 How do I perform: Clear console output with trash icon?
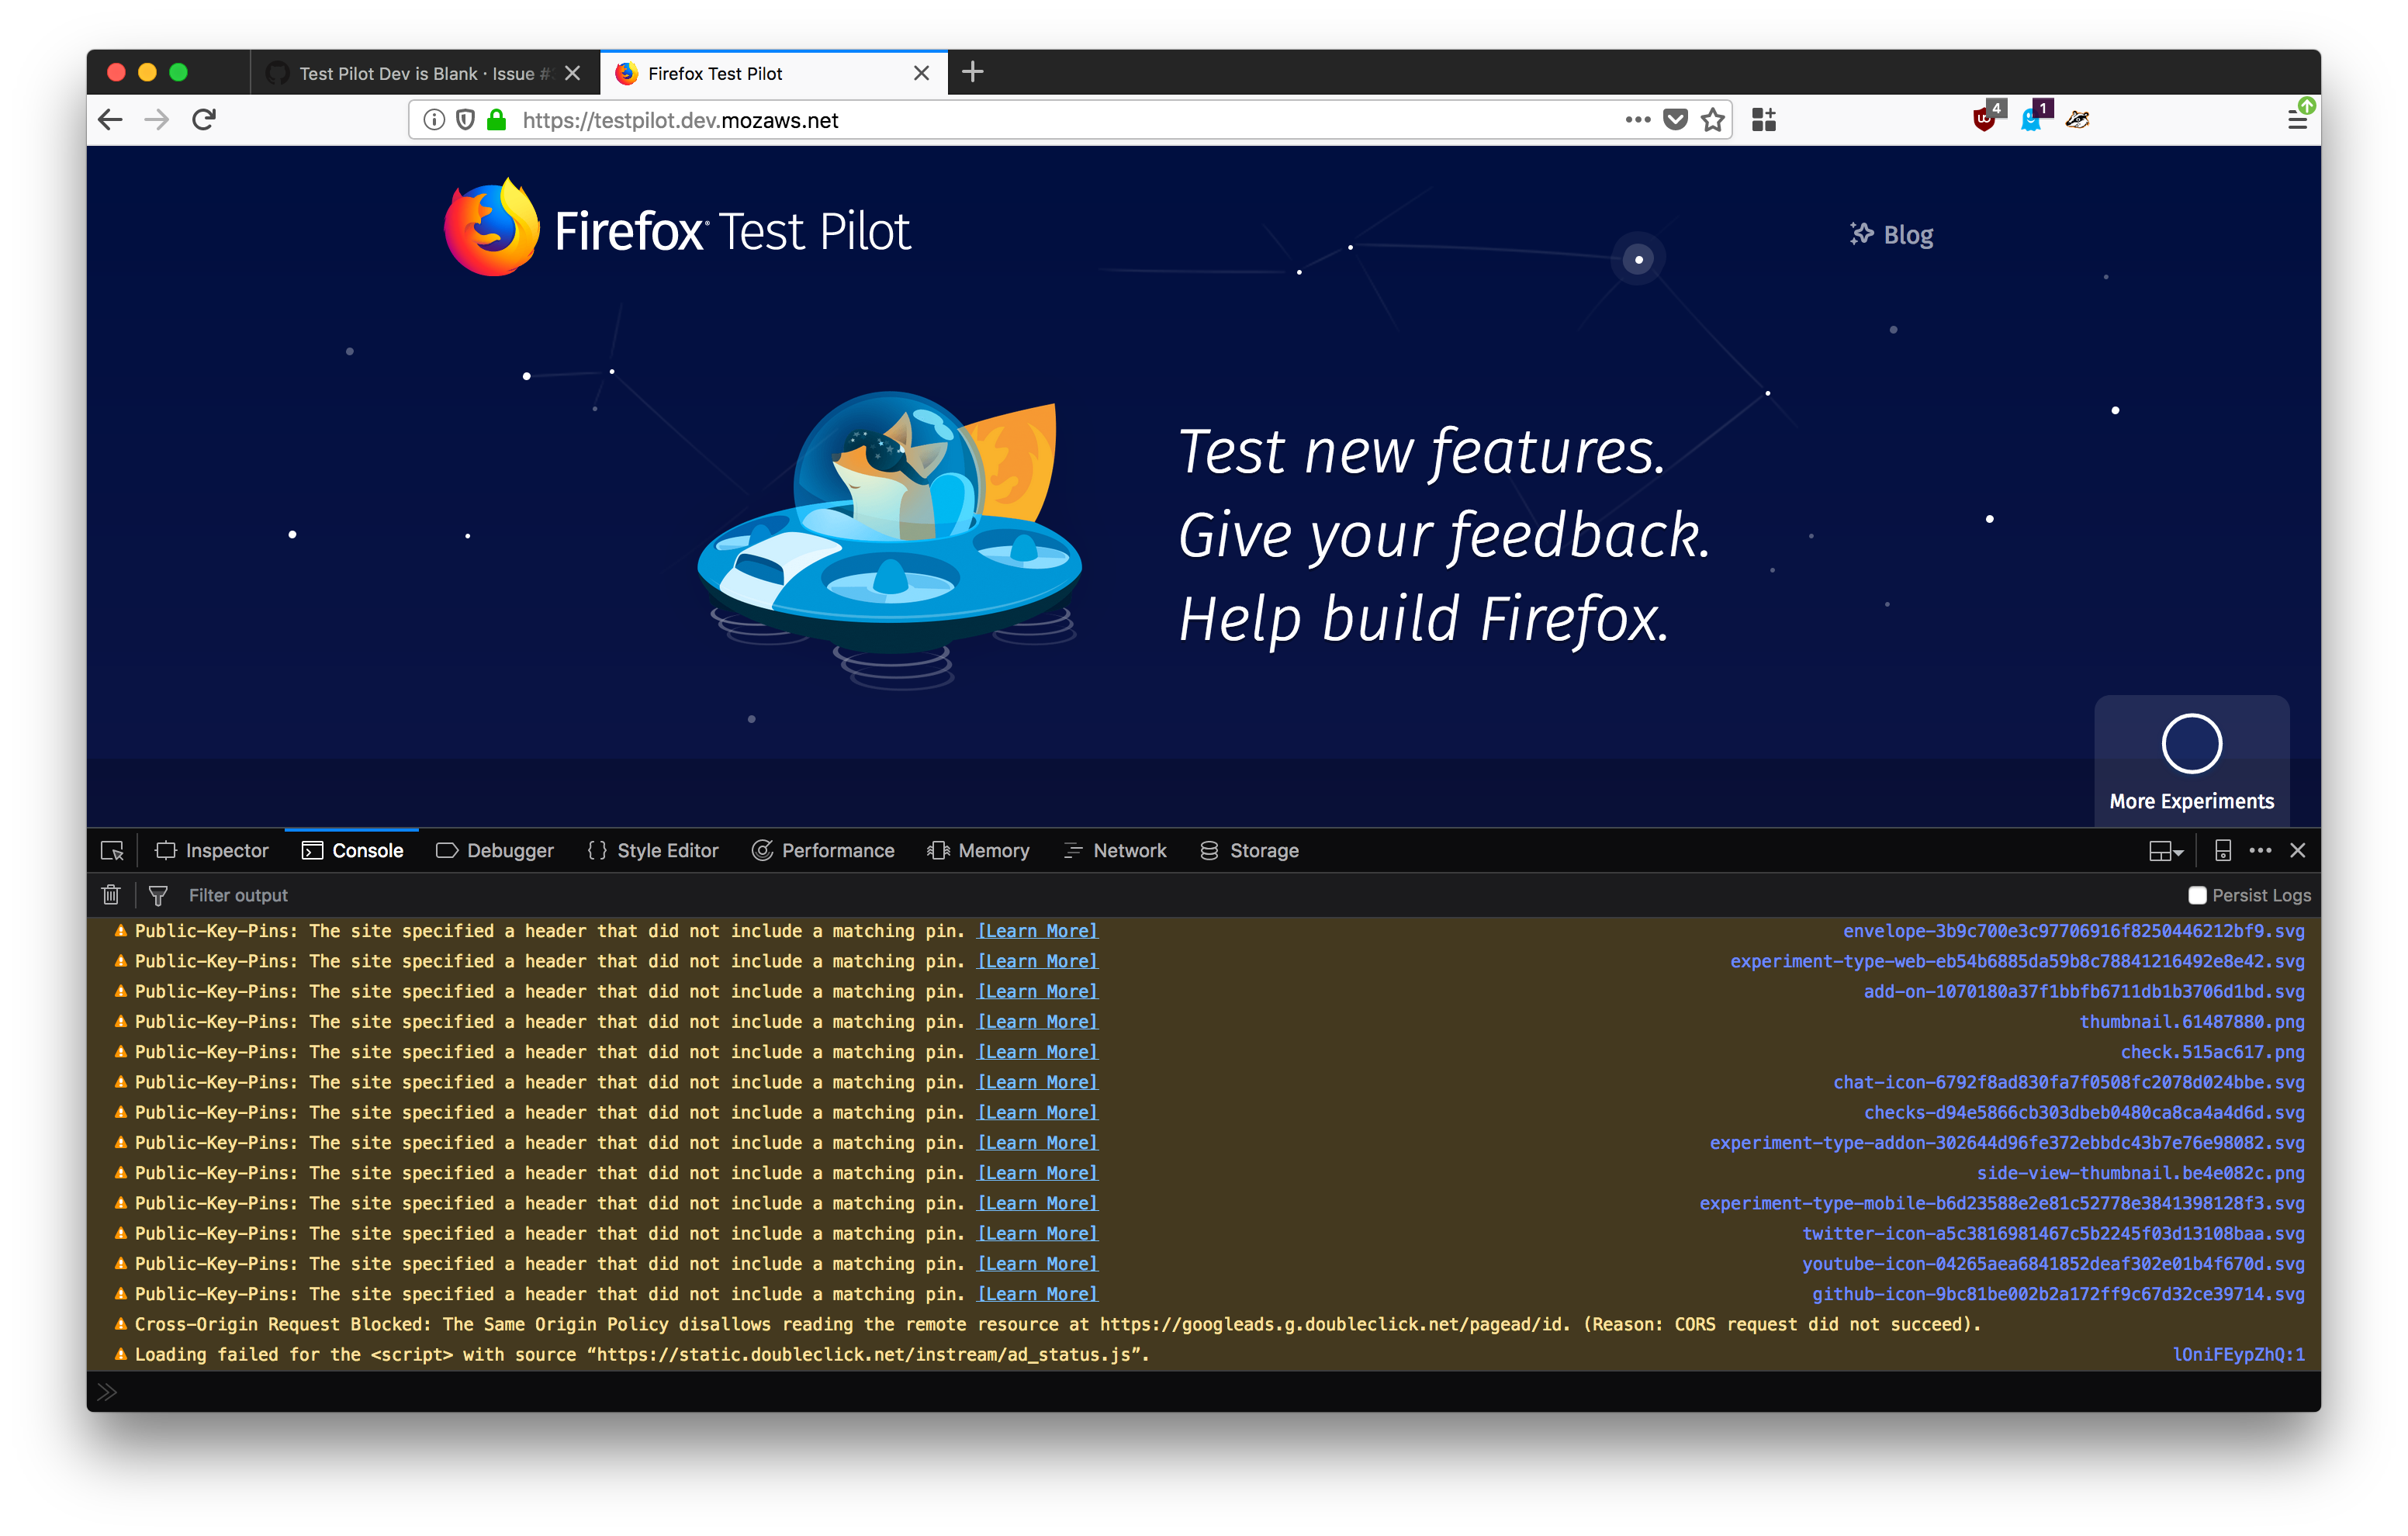click(x=111, y=895)
